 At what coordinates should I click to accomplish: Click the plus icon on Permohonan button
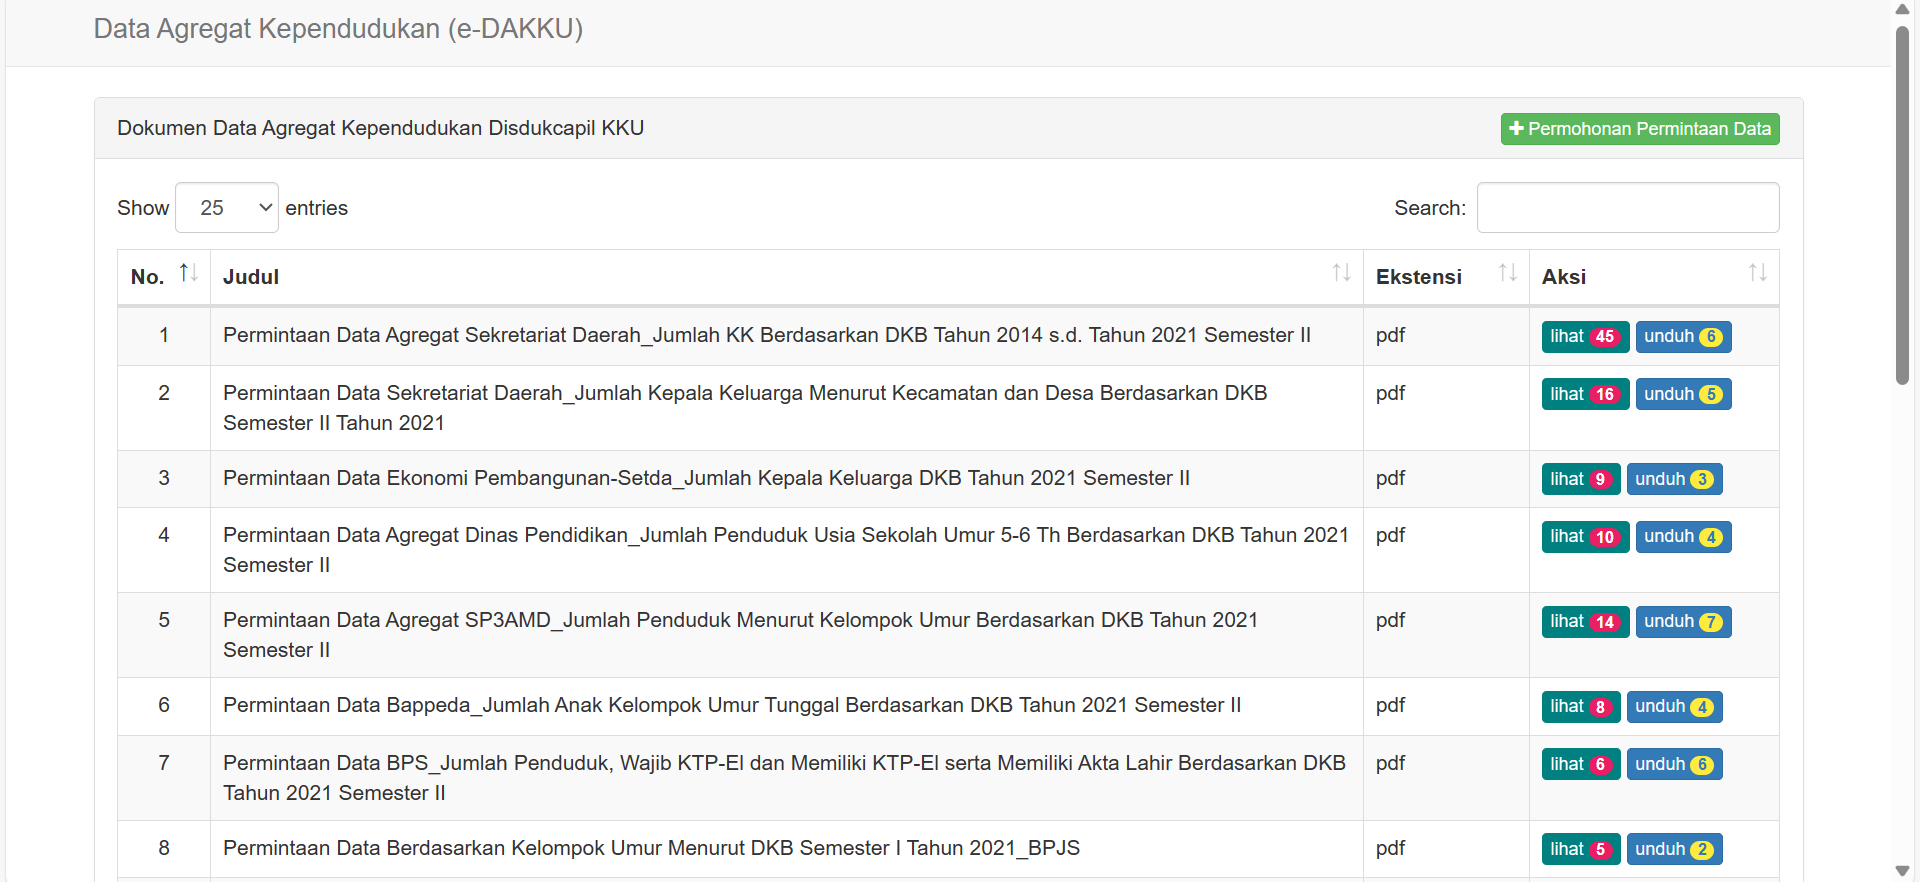pos(1516,129)
